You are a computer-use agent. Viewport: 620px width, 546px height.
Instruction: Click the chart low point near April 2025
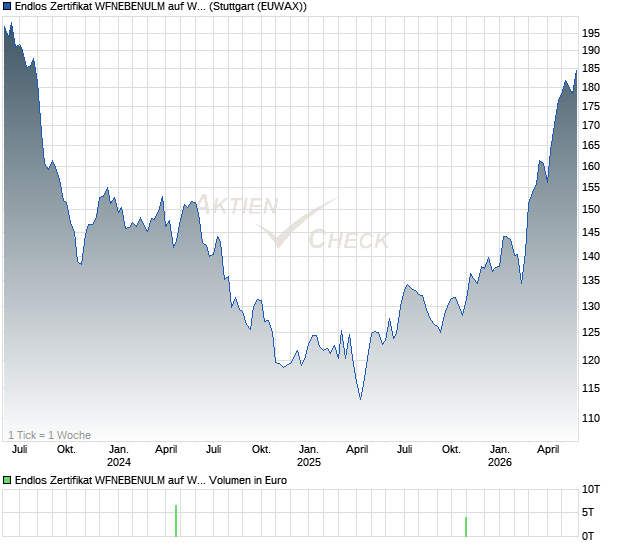pyautogui.click(x=360, y=399)
